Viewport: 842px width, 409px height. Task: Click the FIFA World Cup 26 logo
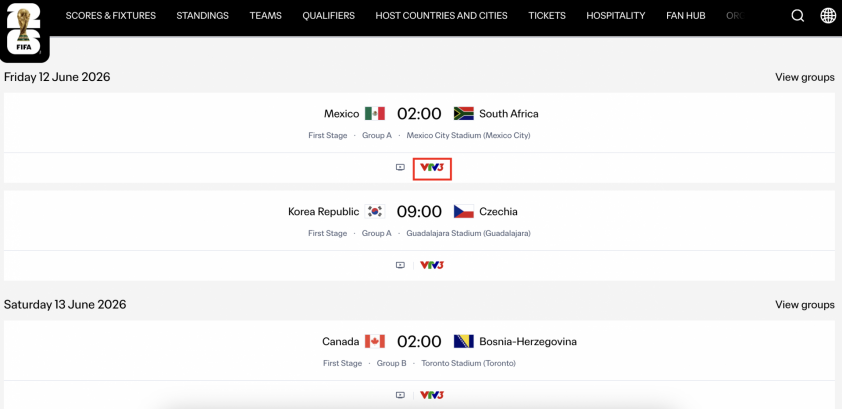pyautogui.click(x=23, y=28)
